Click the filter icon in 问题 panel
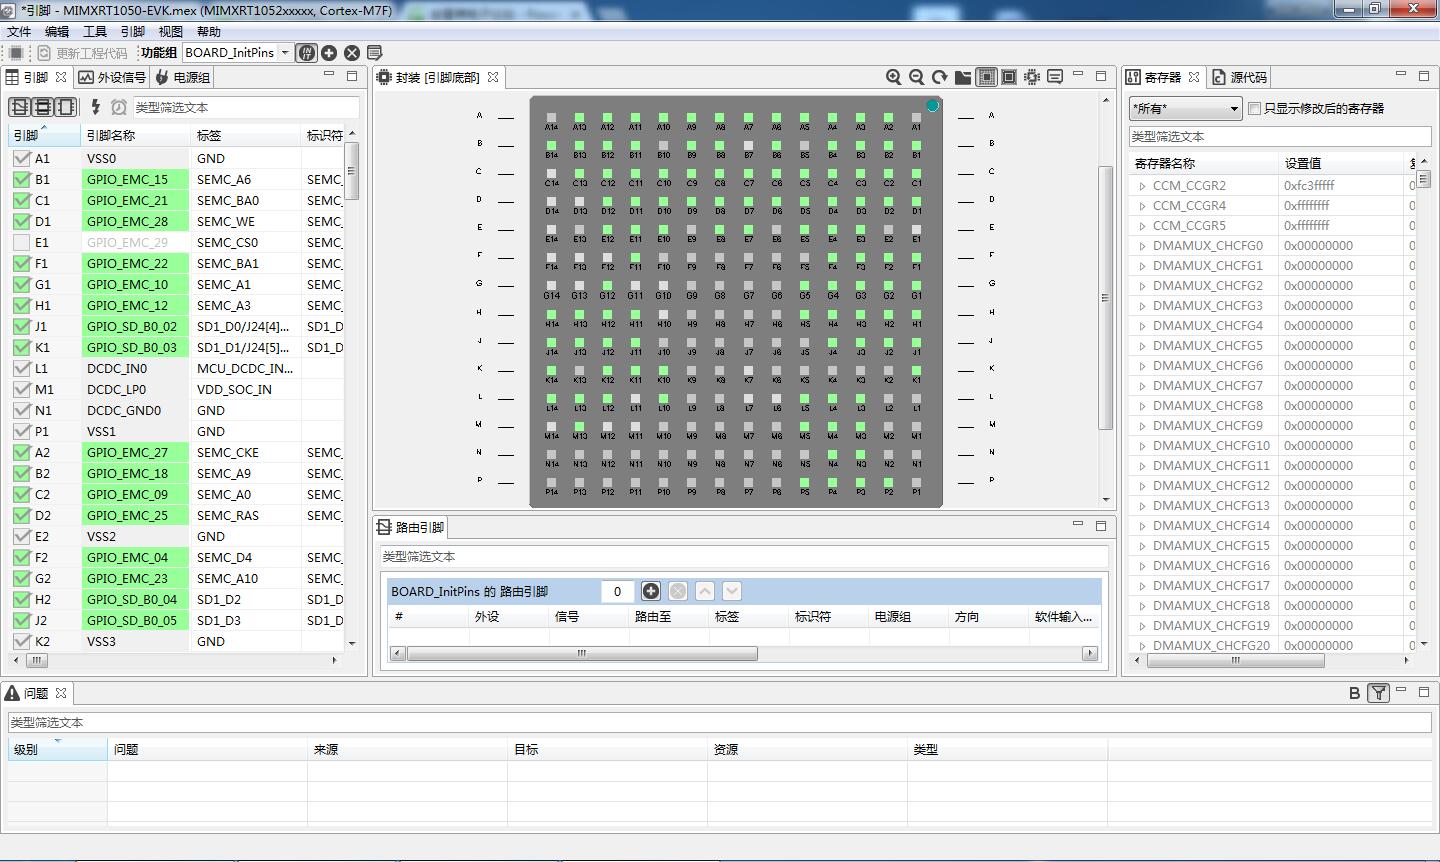 click(1379, 692)
